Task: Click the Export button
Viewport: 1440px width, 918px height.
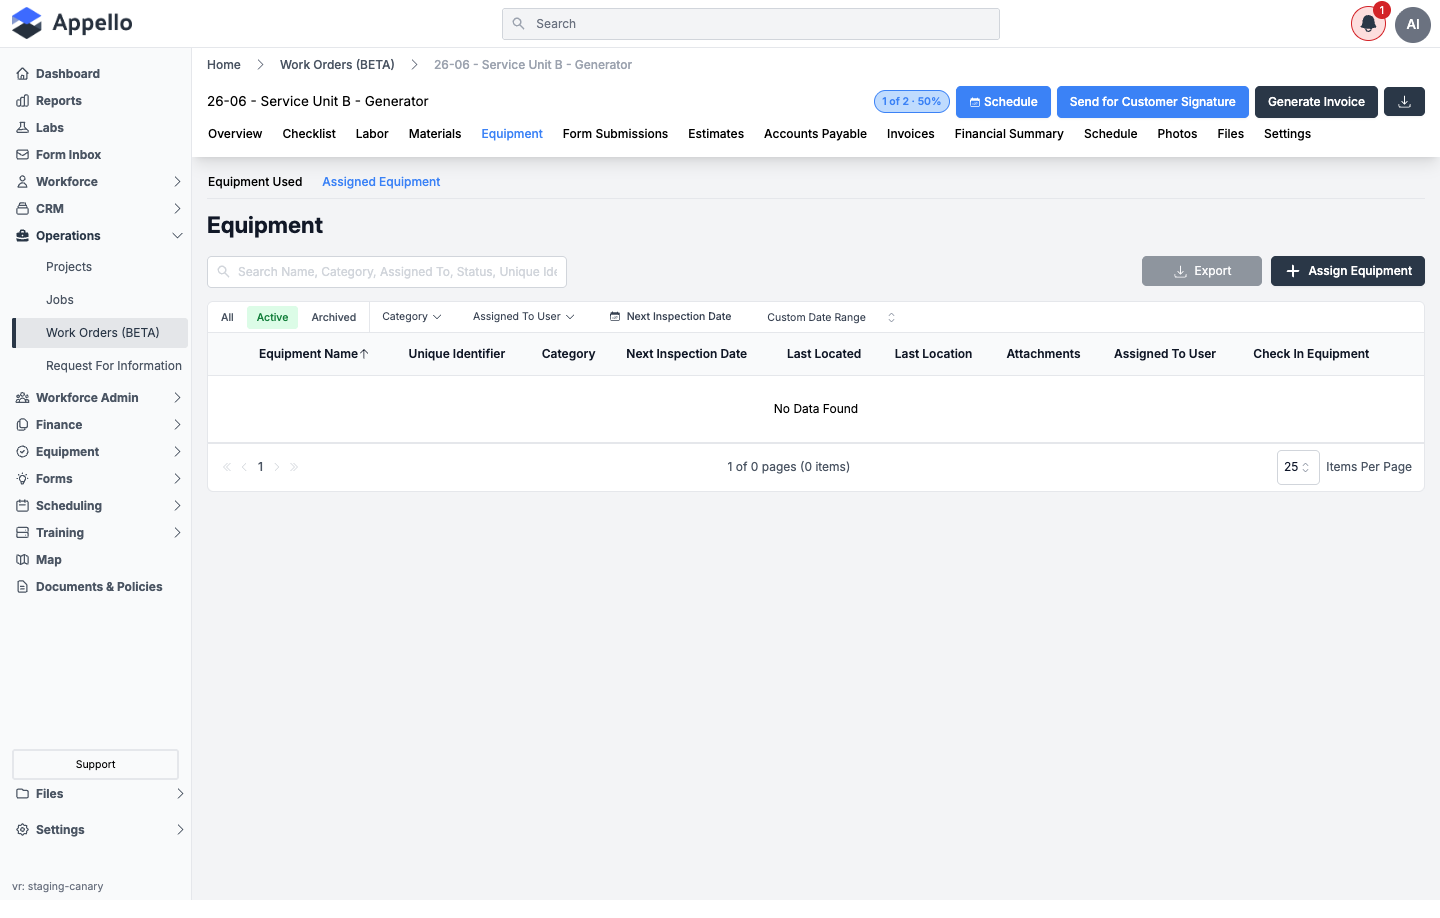Action: [x=1202, y=271]
